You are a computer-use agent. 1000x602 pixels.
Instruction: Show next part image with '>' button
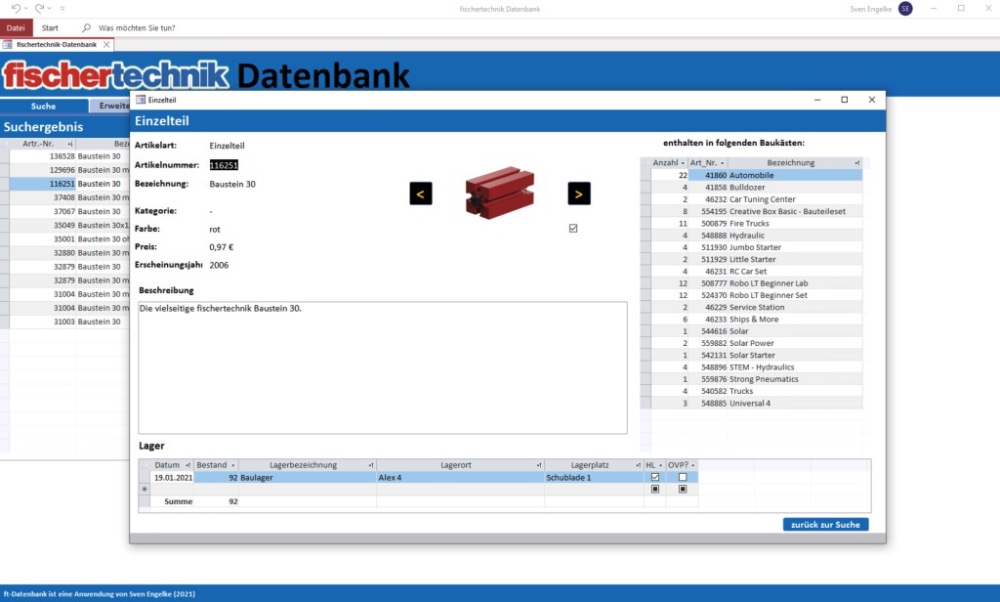[579, 194]
